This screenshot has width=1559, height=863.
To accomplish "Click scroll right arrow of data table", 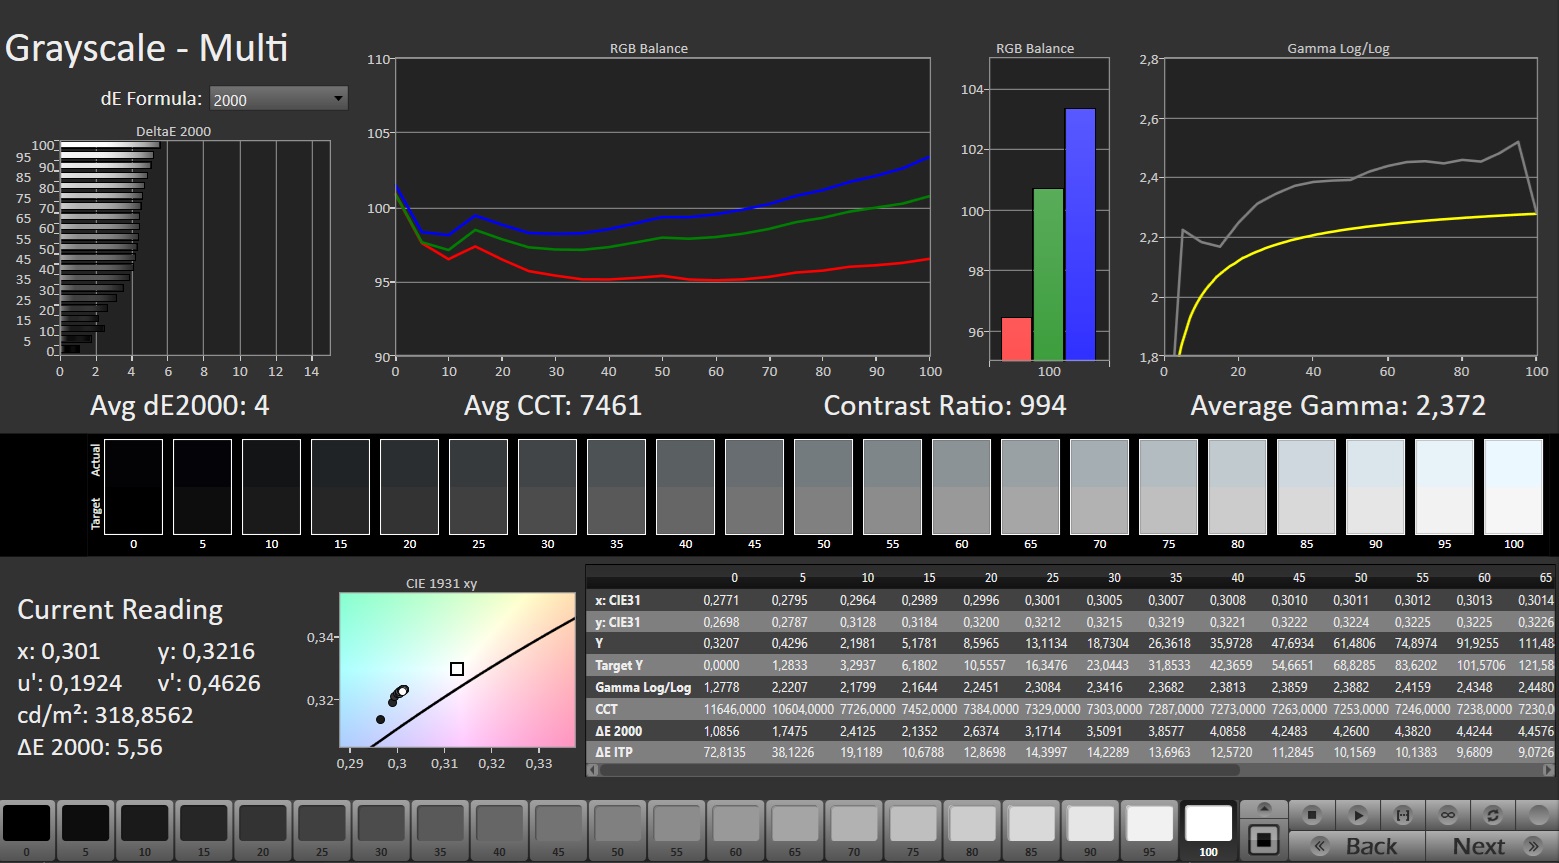I will (1549, 770).
